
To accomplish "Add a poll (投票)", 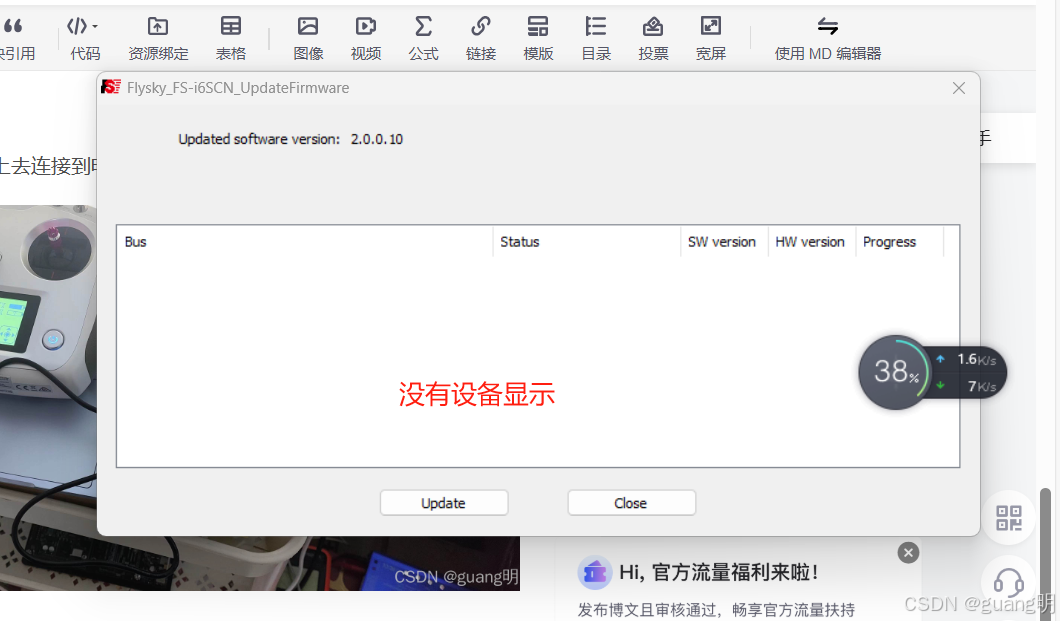I will pos(653,38).
